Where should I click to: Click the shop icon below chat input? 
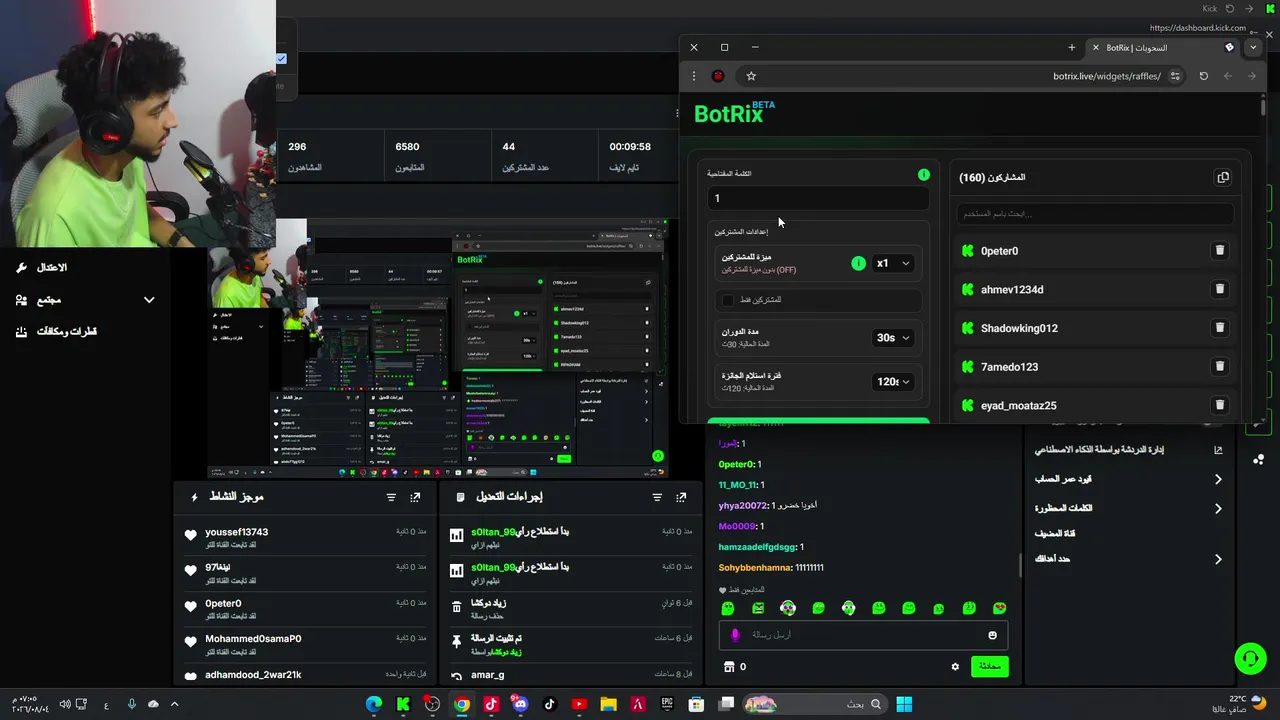click(729, 667)
